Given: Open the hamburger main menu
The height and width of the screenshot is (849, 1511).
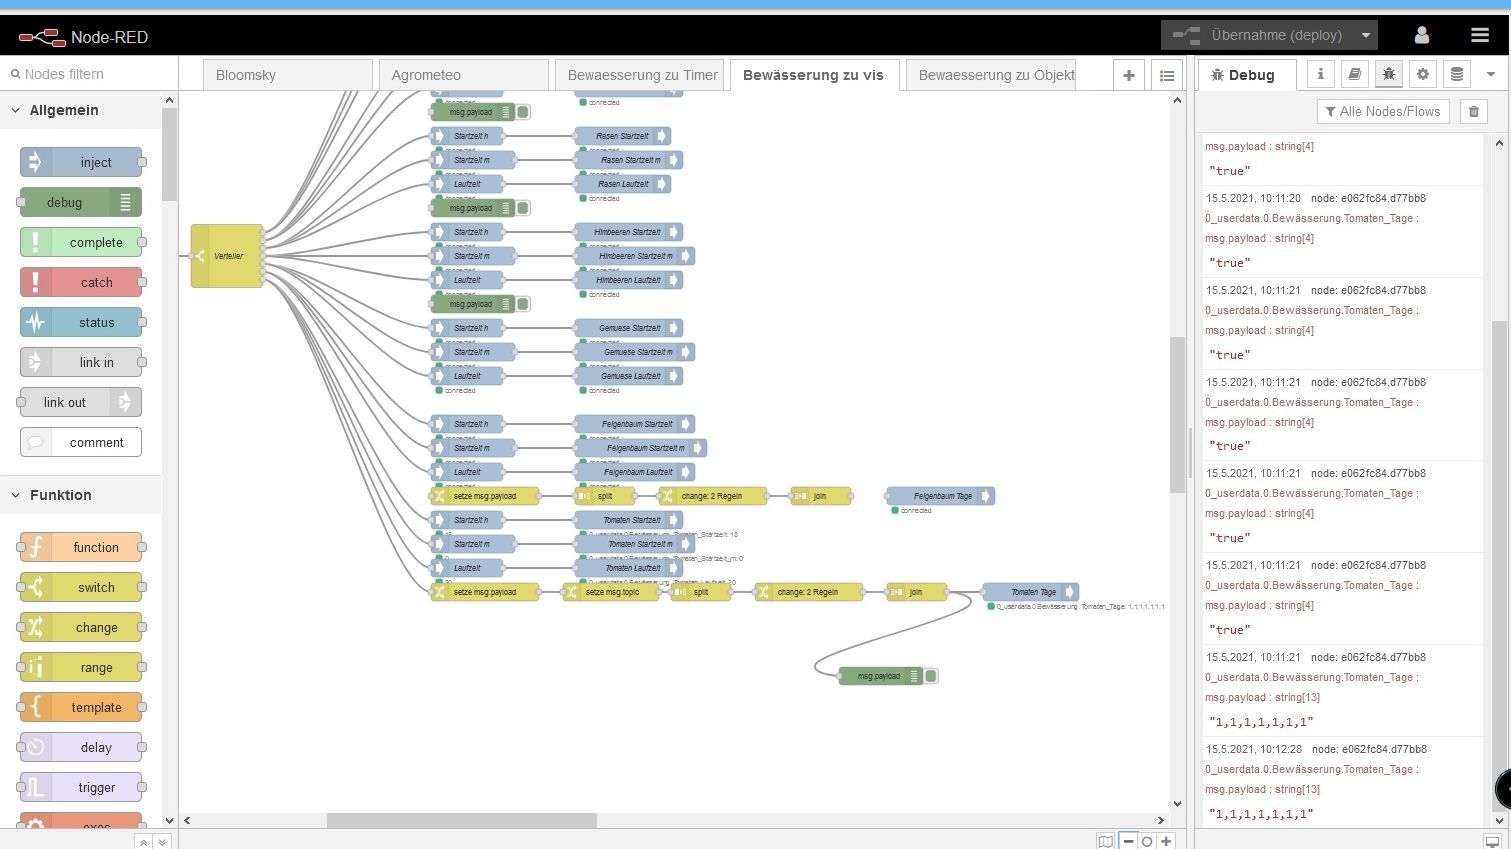Looking at the screenshot, I should [1480, 35].
